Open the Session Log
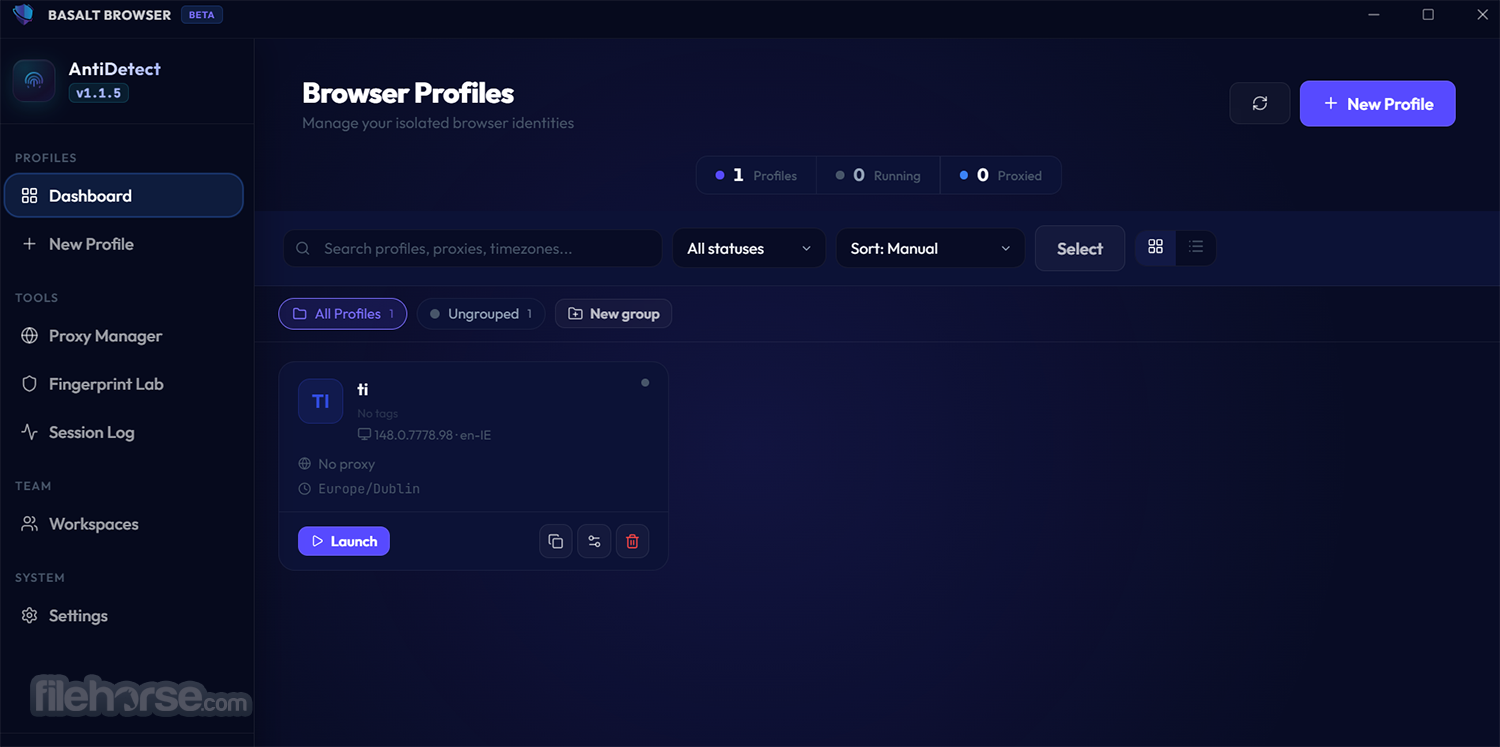This screenshot has width=1500, height=747. point(124,432)
